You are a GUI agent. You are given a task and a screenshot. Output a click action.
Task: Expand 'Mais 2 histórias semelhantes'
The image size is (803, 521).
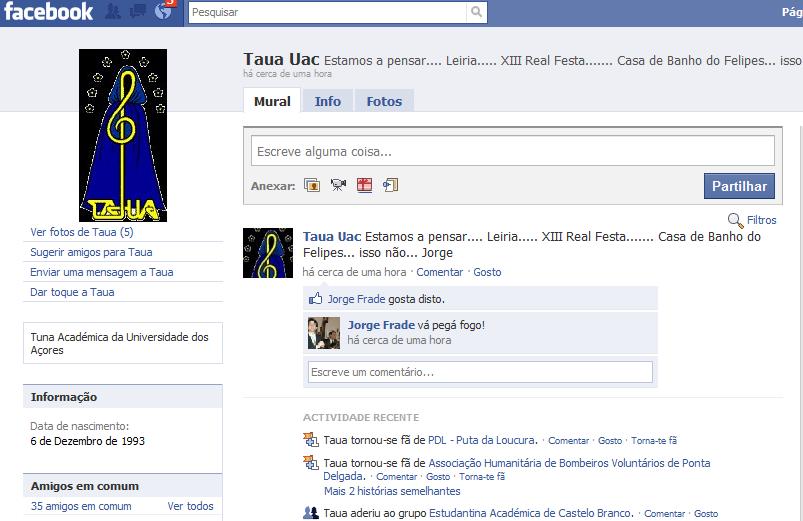392,491
